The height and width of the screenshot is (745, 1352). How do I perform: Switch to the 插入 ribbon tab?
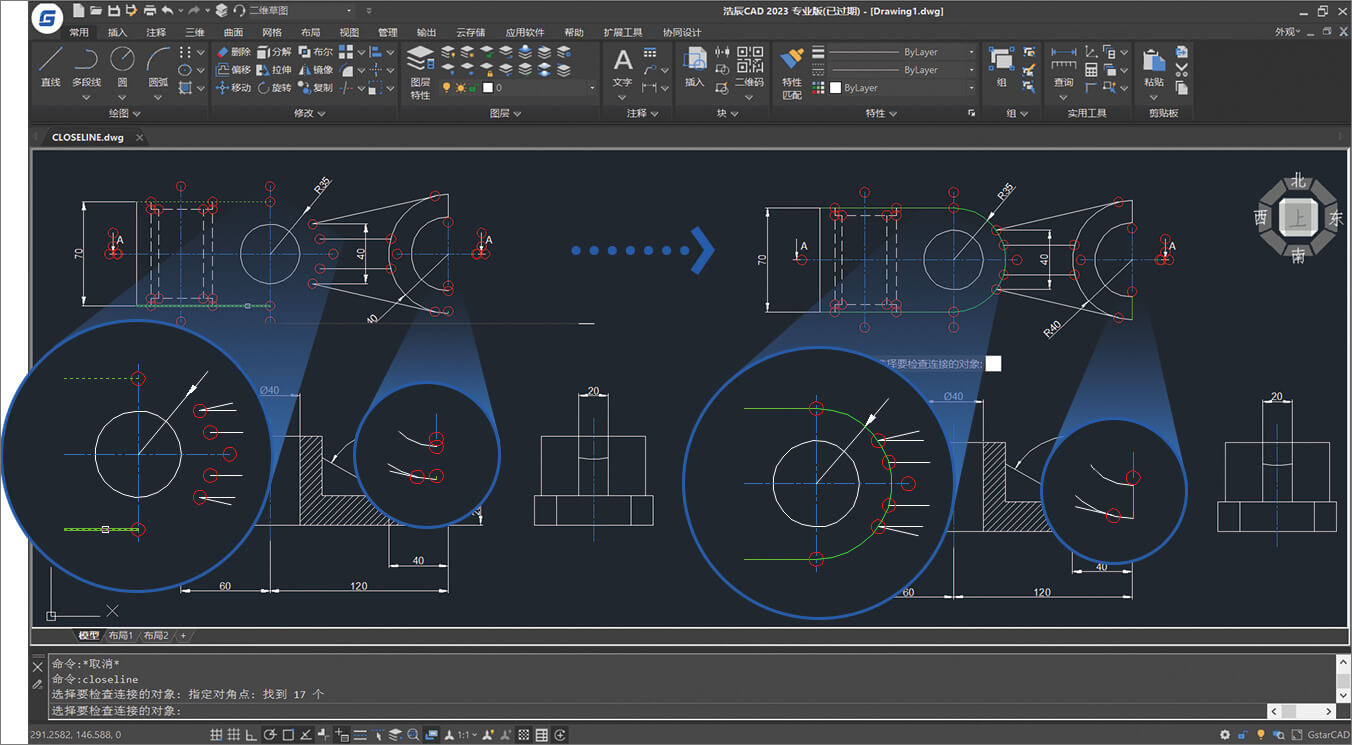click(117, 32)
